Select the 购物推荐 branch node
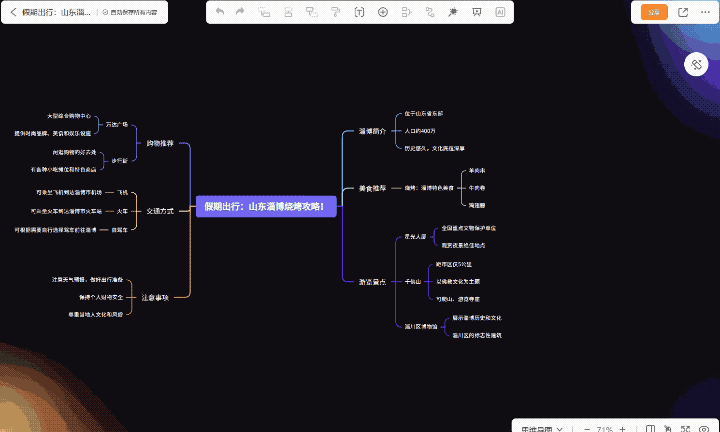The width and height of the screenshot is (720, 432). [x=160, y=143]
